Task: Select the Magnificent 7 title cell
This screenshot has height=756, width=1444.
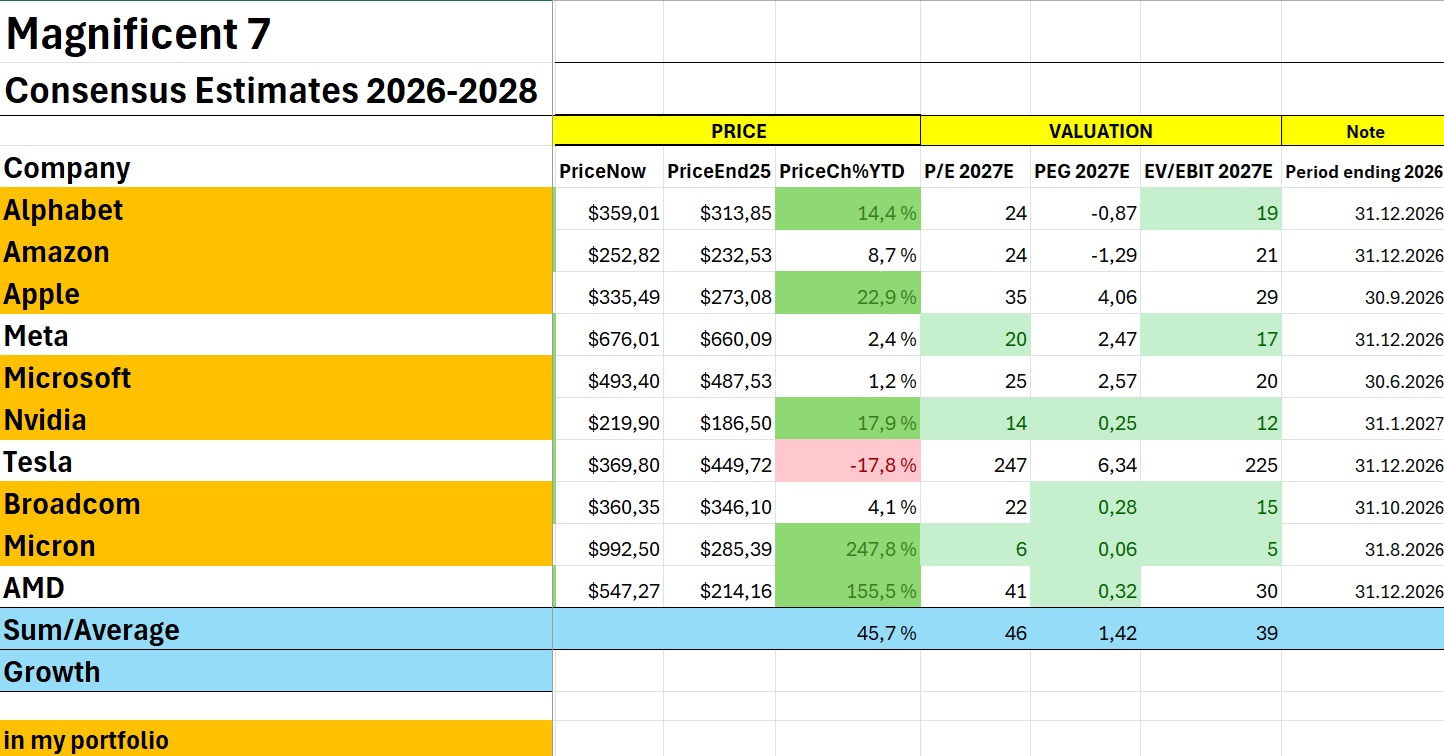Action: 276,31
